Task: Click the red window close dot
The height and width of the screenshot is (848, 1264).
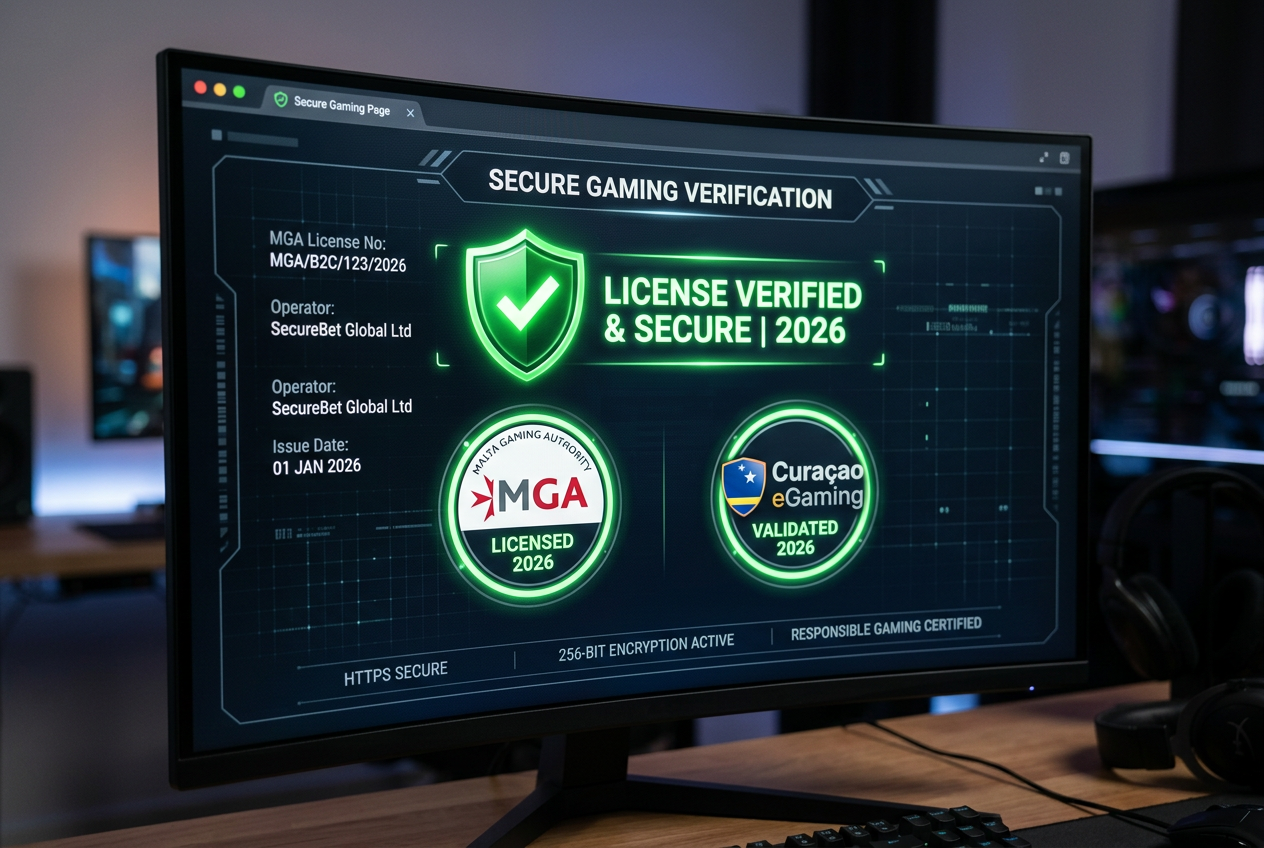Action: coord(200,88)
